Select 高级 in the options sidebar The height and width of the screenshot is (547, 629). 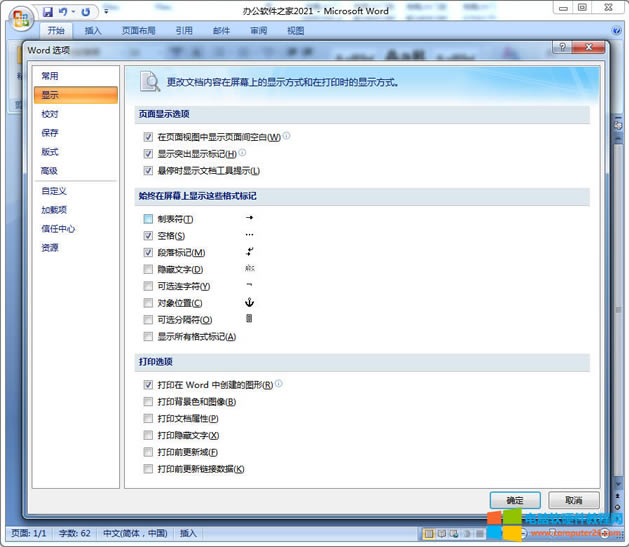tap(49, 171)
